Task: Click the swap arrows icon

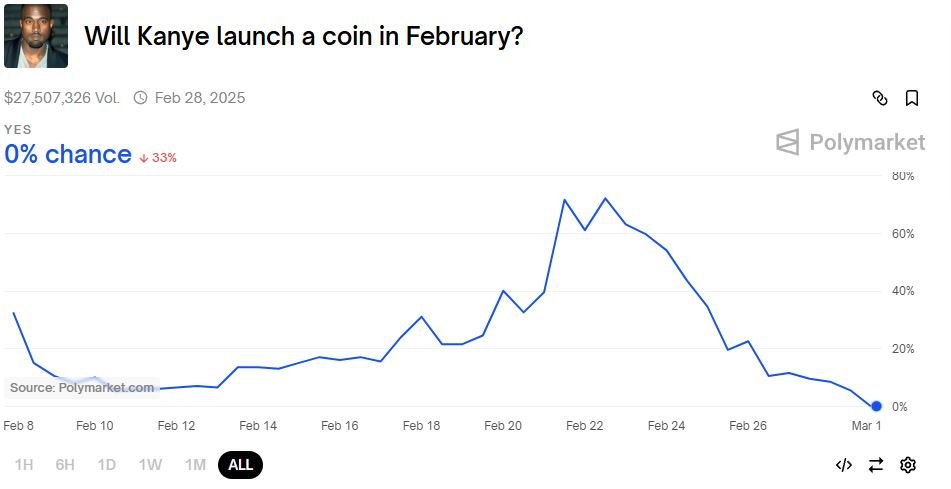Action: point(876,465)
